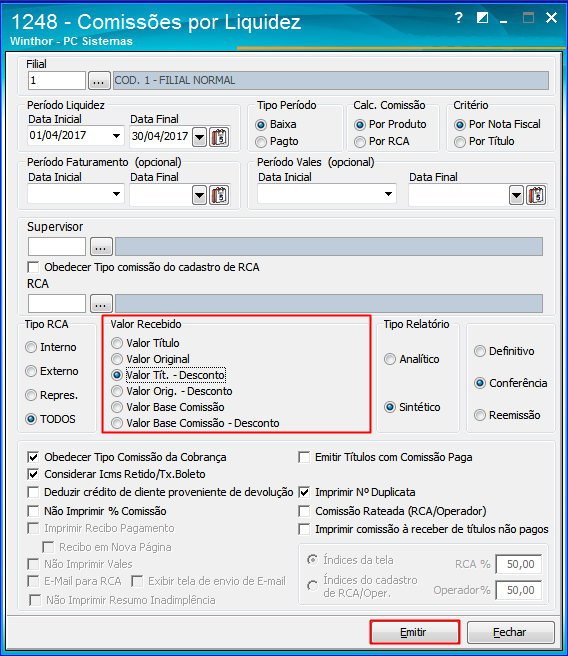Expand Período Faturamento Data Final dropdown arrow

pyautogui.click(x=200, y=195)
